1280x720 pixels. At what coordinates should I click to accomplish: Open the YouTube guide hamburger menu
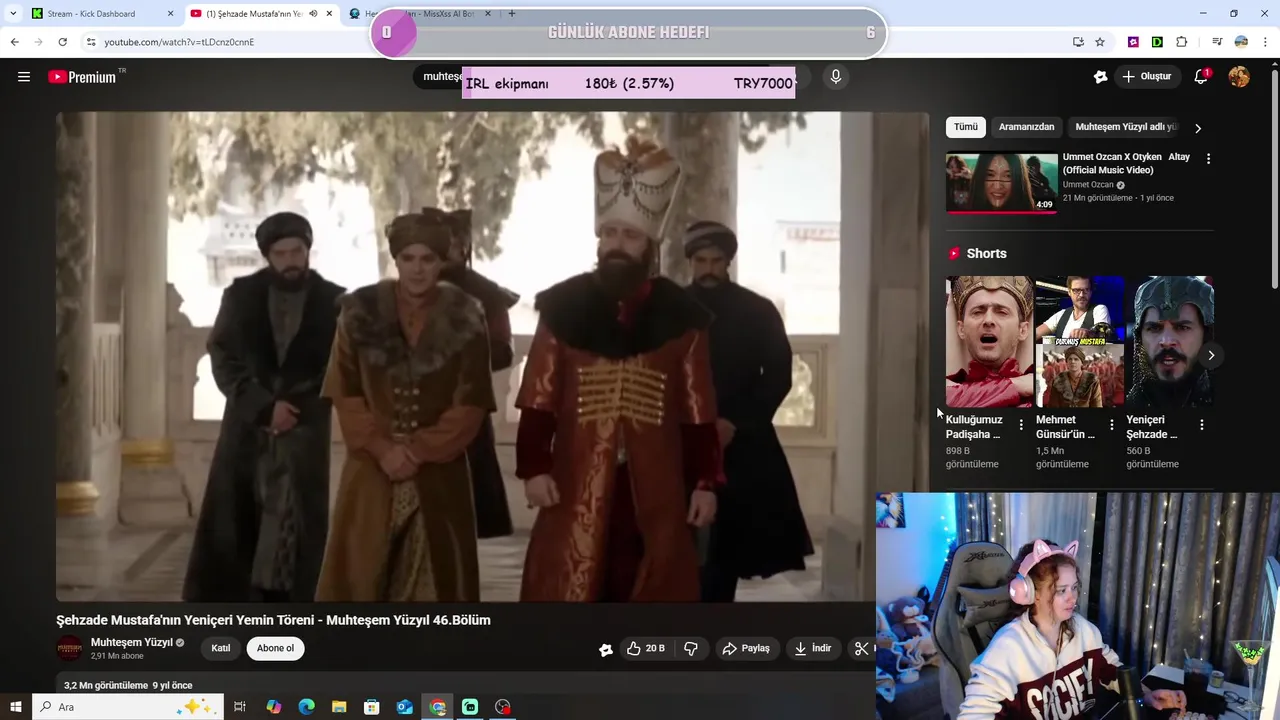[24, 77]
